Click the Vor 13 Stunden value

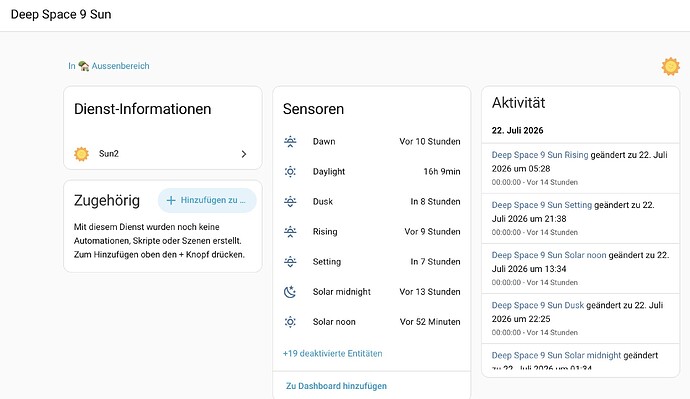[x=430, y=292]
